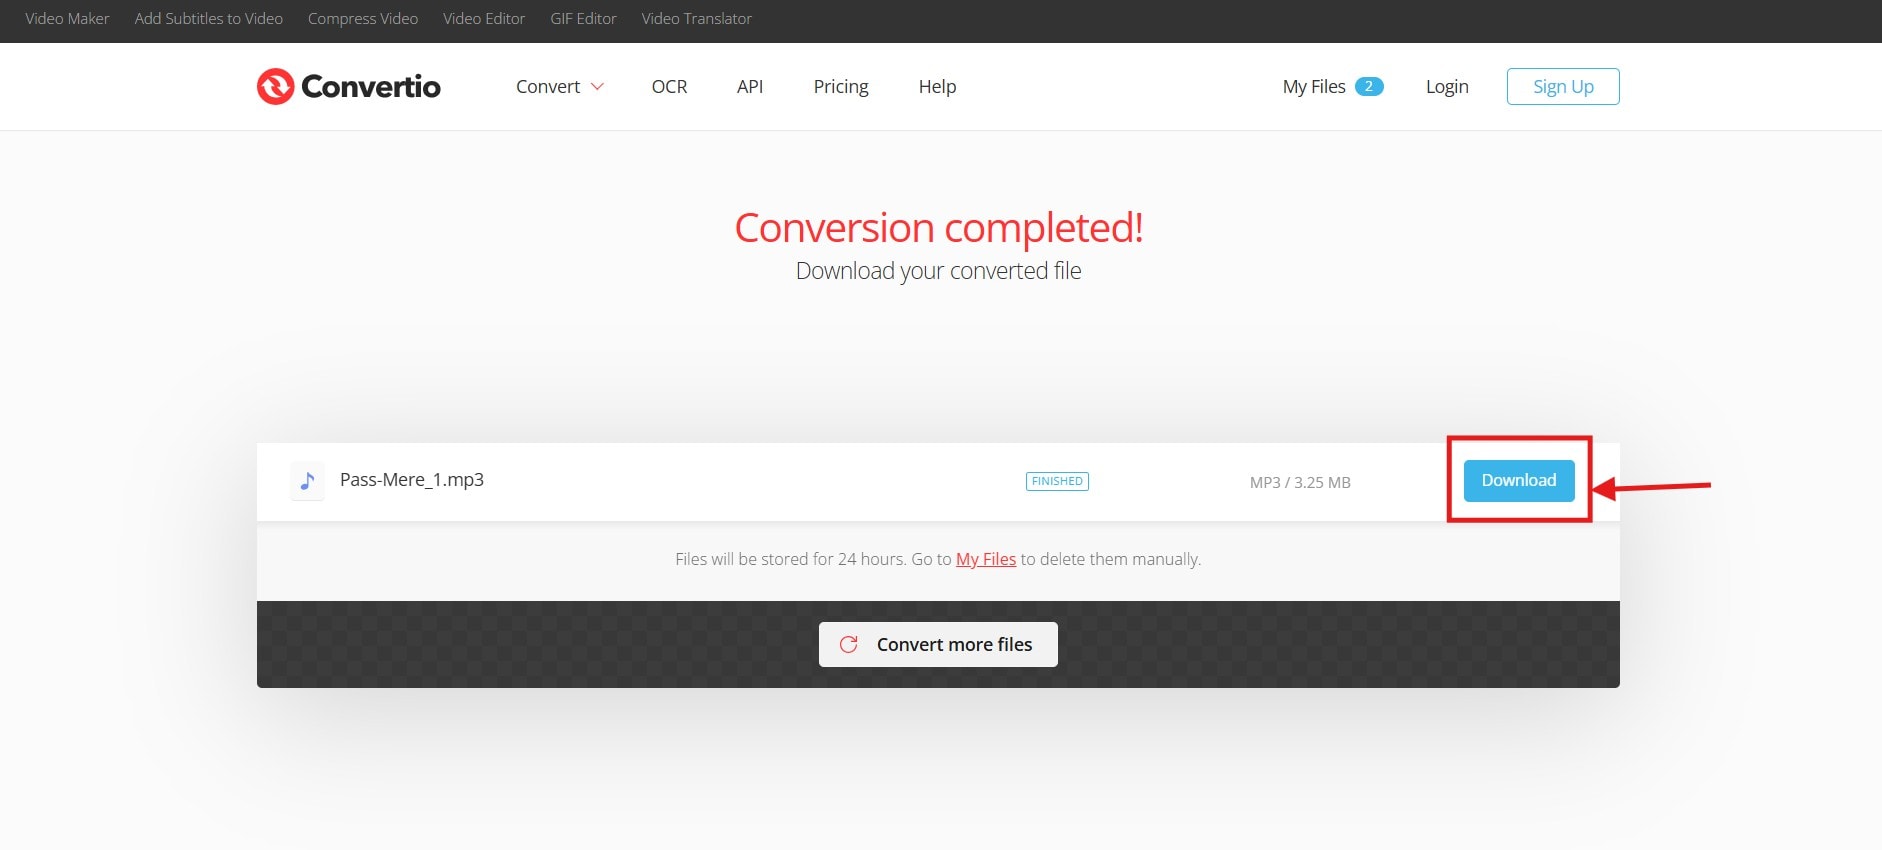Open the OCR page
1882x850 pixels.
pyautogui.click(x=669, y=87)
